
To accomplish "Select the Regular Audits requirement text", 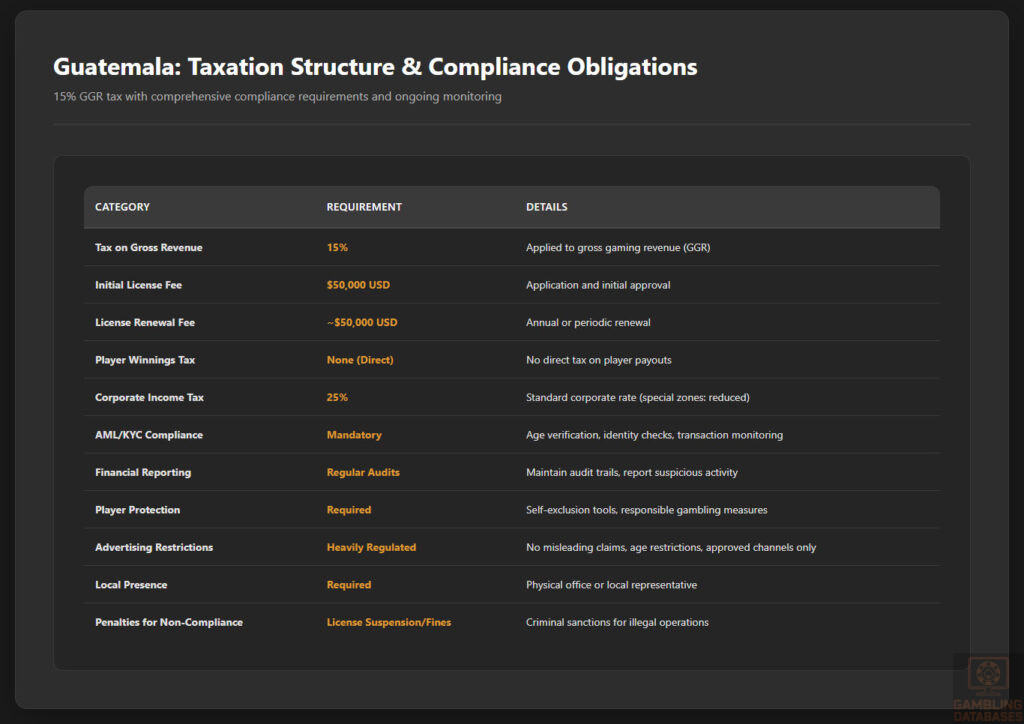I will point(363,472).
